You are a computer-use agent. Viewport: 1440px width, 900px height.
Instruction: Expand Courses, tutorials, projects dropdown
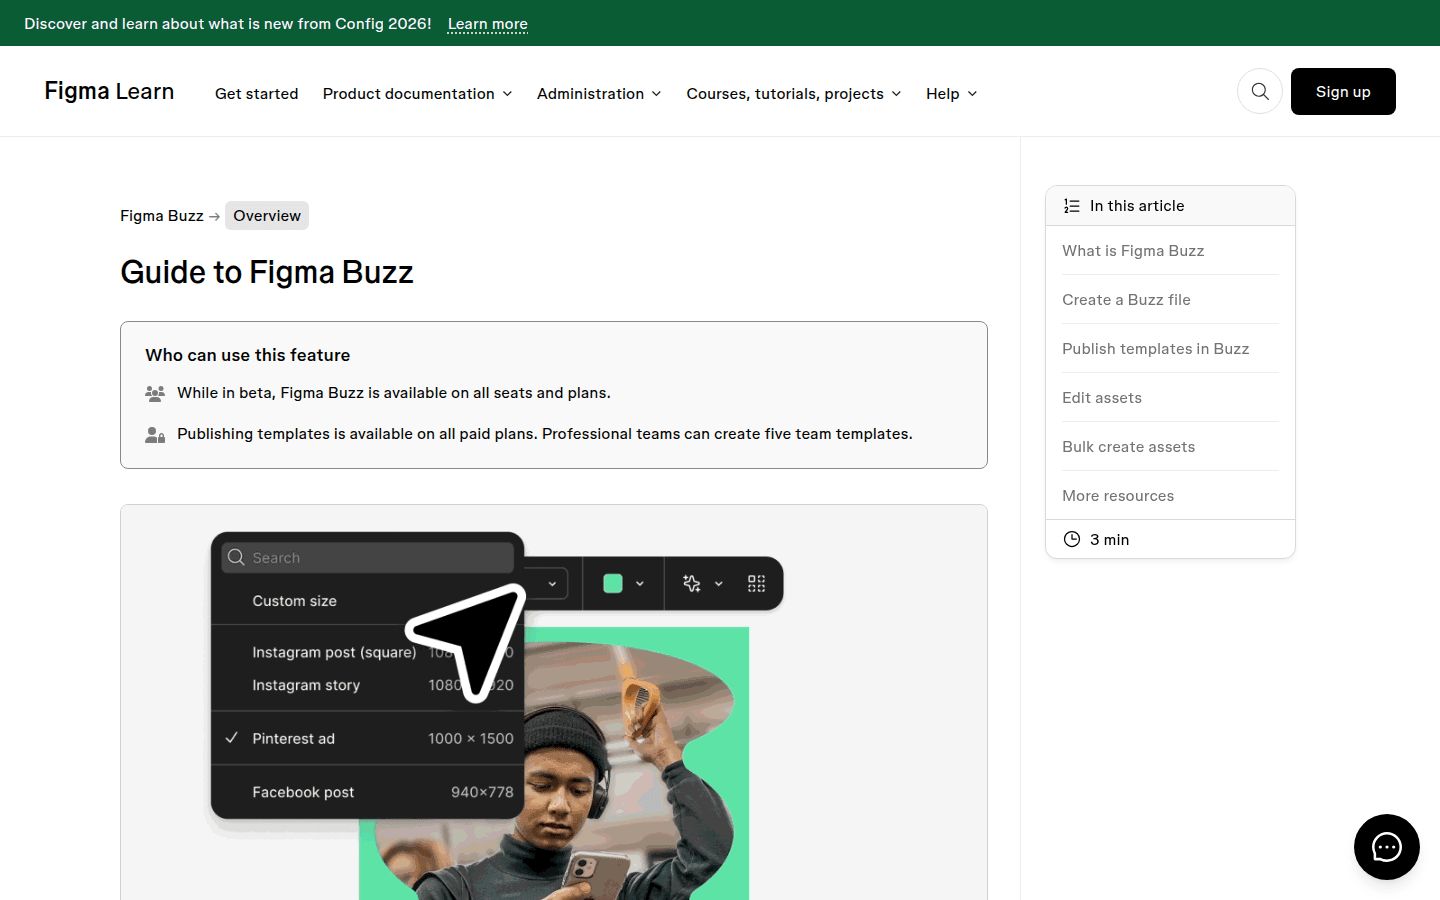(794, 94)
